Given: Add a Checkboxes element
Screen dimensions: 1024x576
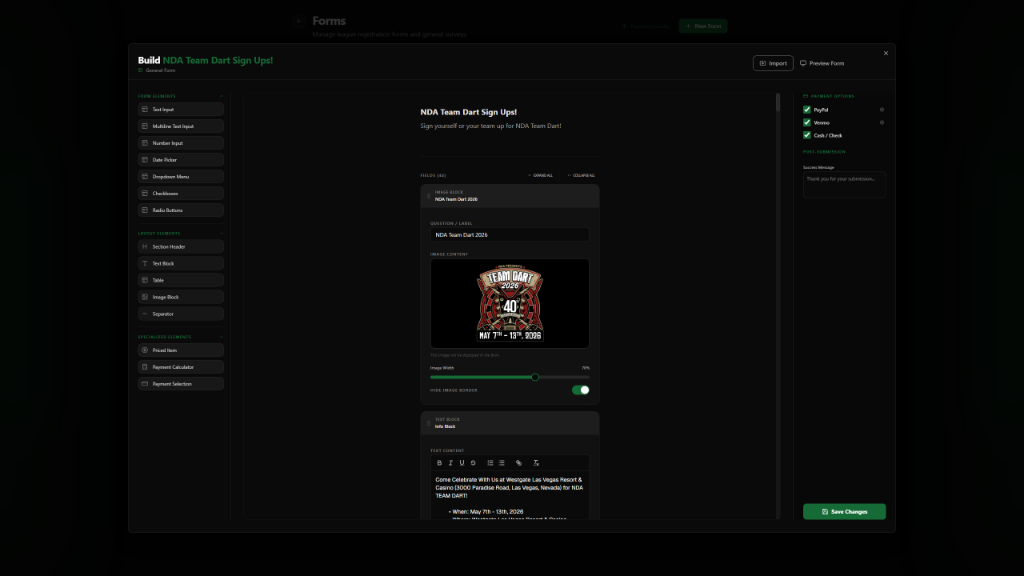Looking at the screenshot, I should coord(180,193).
